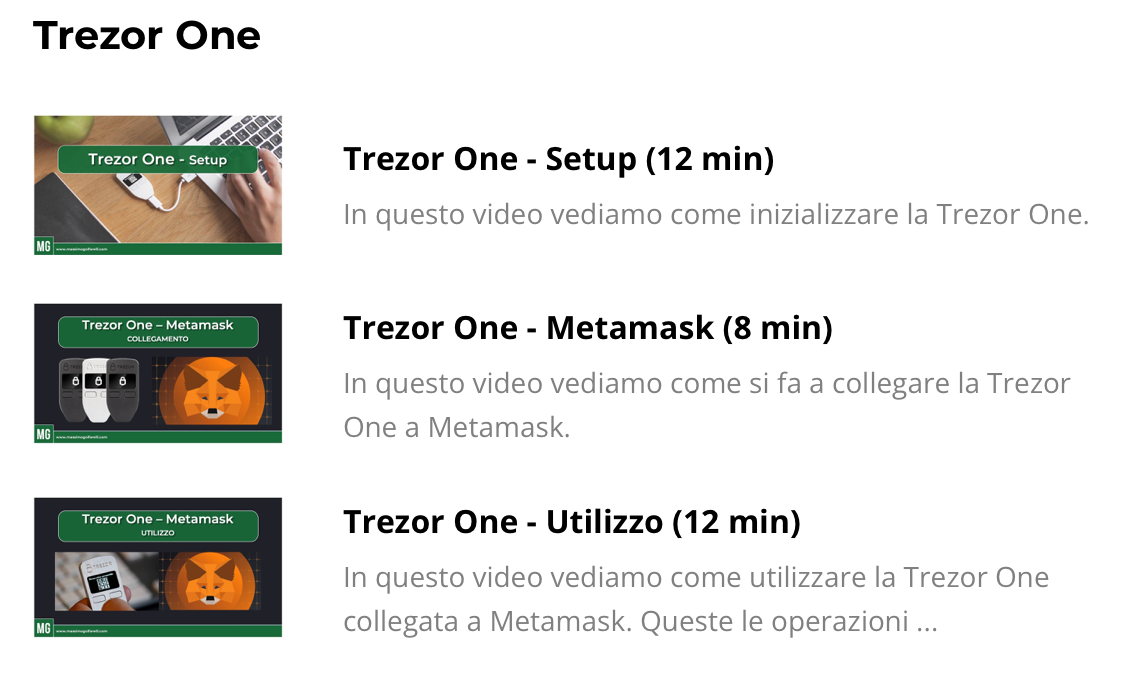
Task: Click the three Trezor devices image
Action: [99, 390]
